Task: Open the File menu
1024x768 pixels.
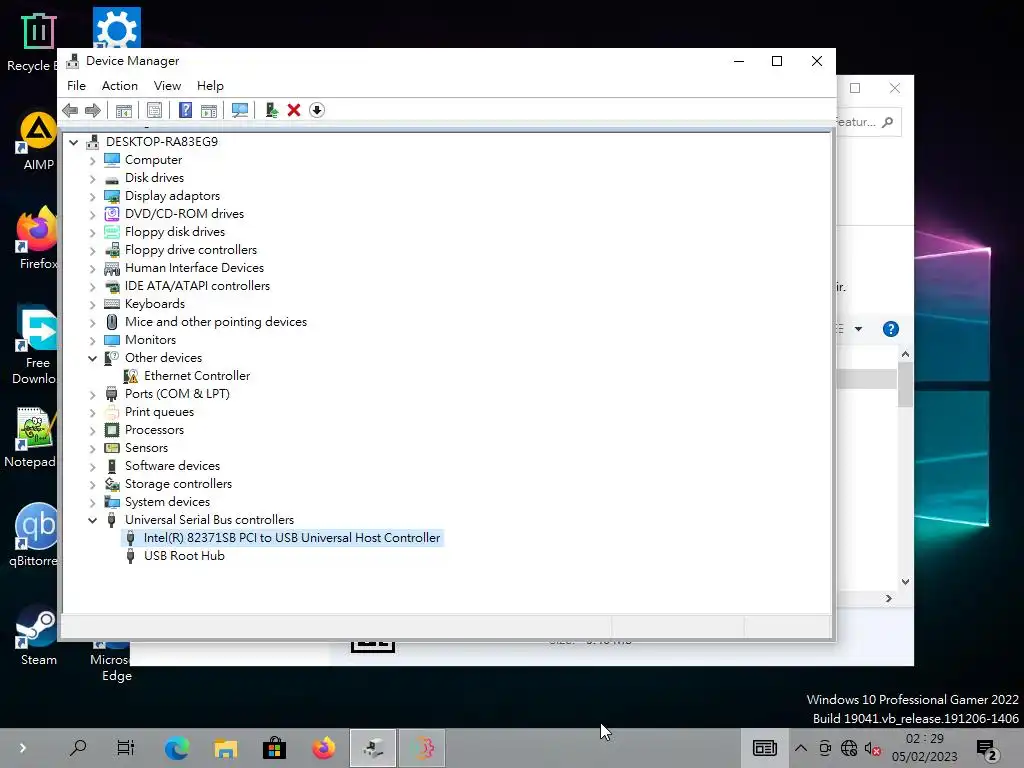Action: (76, 86)
